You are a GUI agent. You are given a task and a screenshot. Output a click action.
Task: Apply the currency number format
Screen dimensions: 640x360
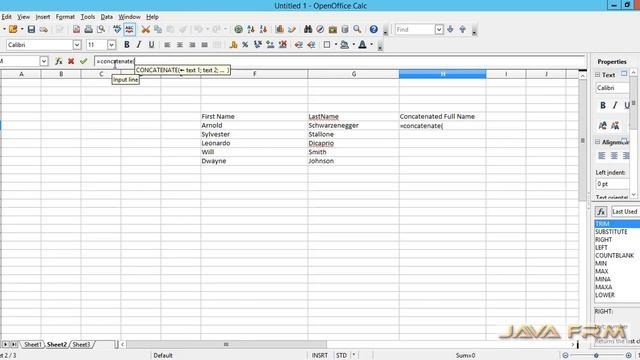point(233,45)
